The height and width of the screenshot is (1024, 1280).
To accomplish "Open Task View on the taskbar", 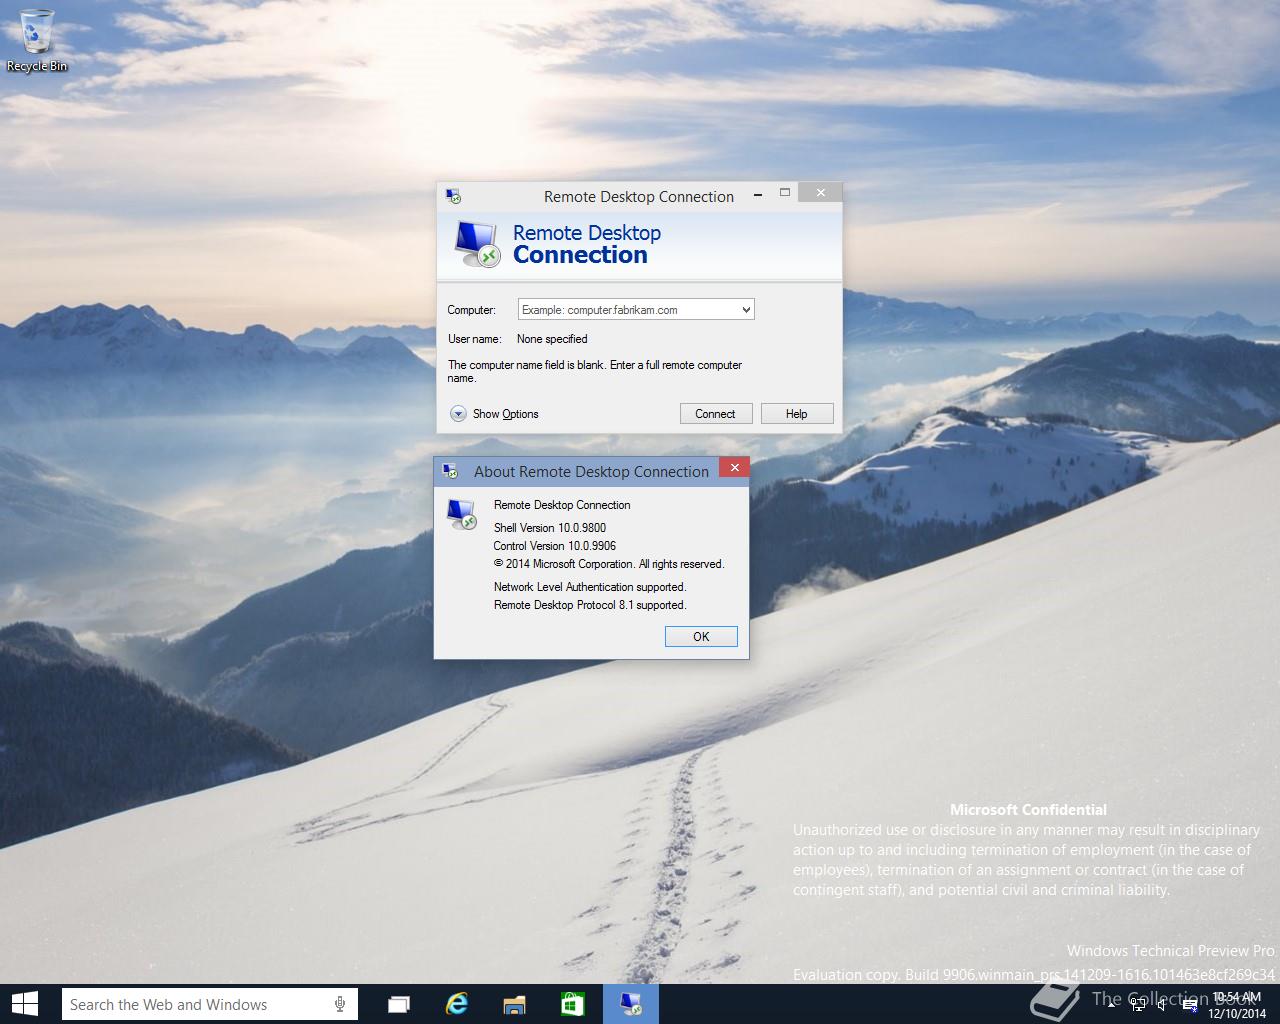I will pyautogui.click(x=399, y=1004).
